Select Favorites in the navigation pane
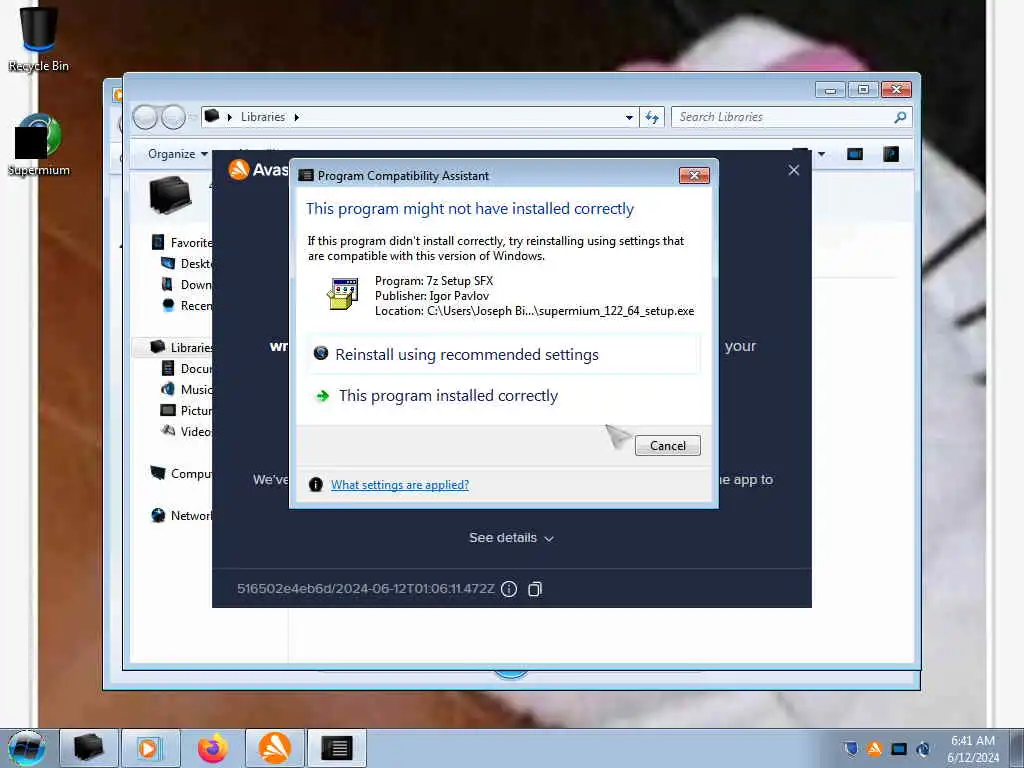Viewport: 1024px width, 768px height. point(182,242)
